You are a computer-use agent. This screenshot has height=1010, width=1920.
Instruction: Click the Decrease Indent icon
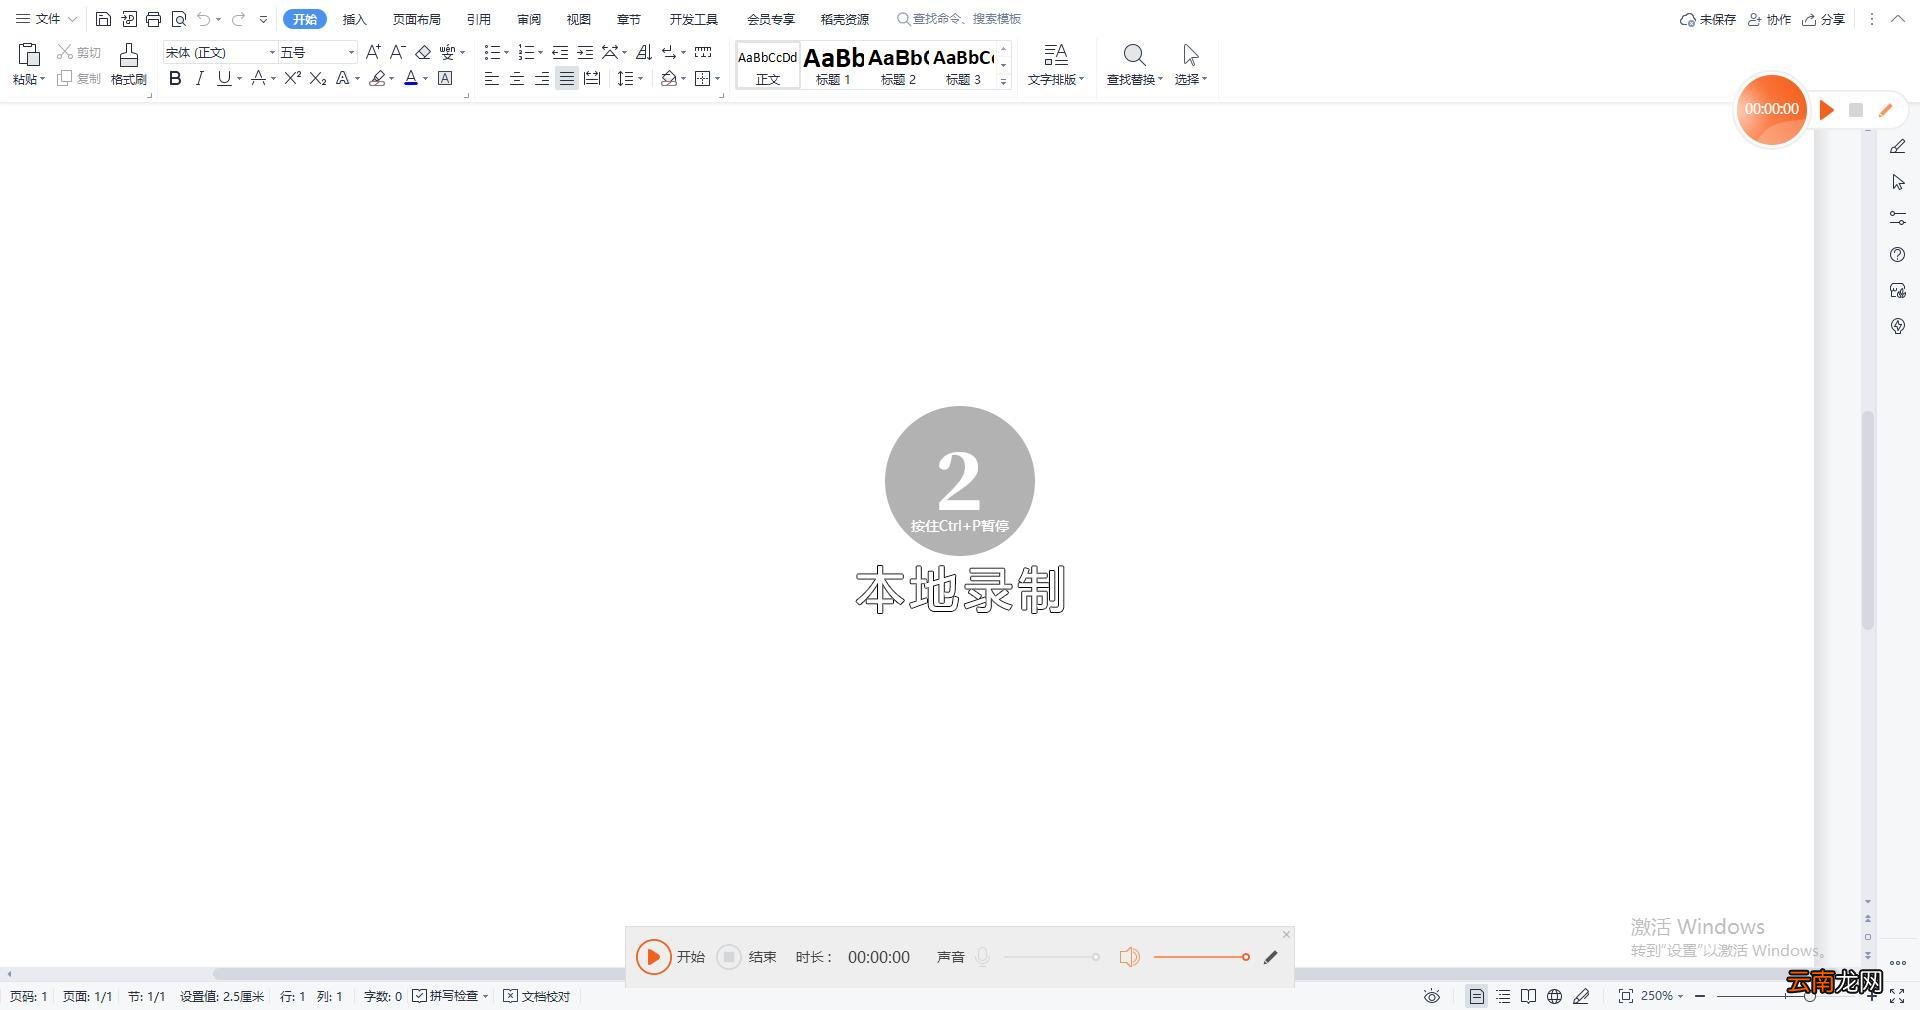click(x=560, y=52)
